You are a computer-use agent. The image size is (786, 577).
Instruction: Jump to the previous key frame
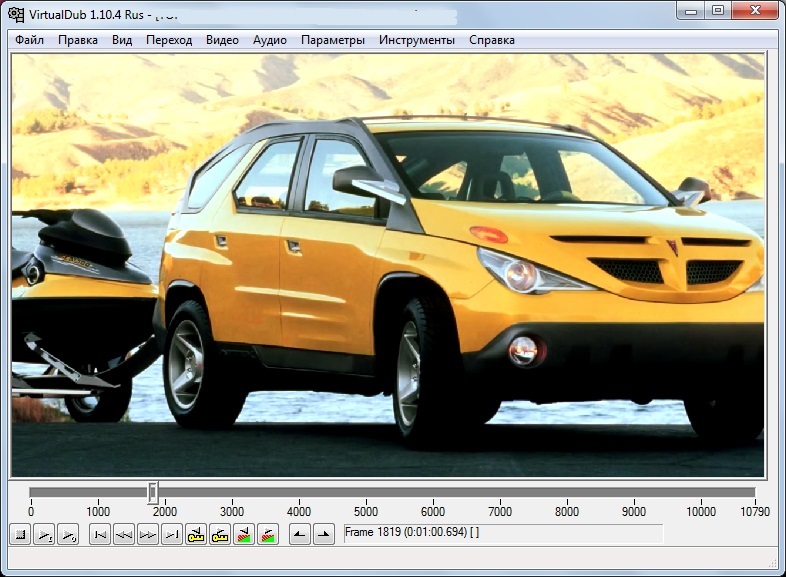click(x=196, y=534)
